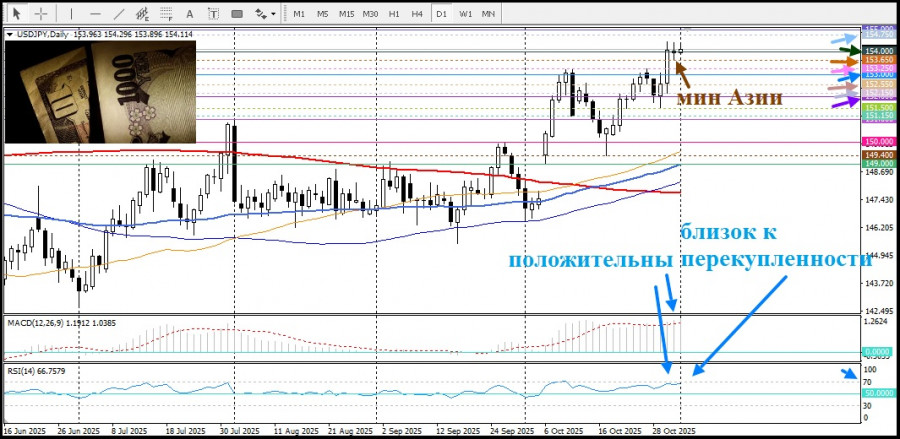This screenshot has width=900, height=439.
Task: Choose the Draw Vertical Line tool
Action: coord(71,13)
